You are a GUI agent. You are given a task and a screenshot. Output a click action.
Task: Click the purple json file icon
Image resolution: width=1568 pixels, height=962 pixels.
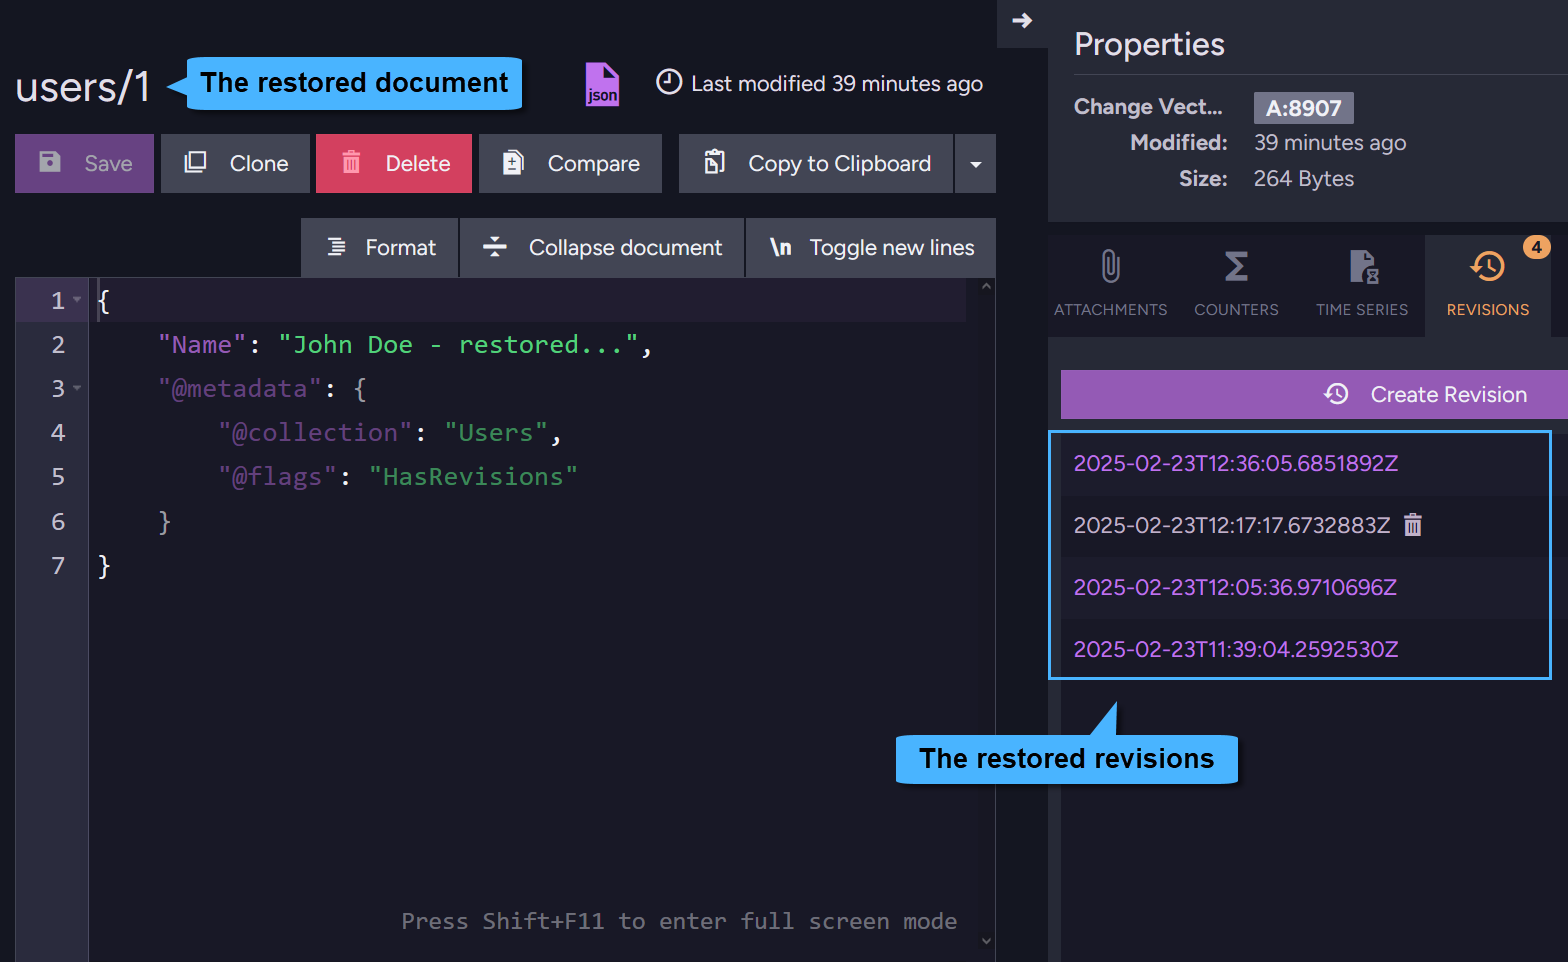click(602, 84)
